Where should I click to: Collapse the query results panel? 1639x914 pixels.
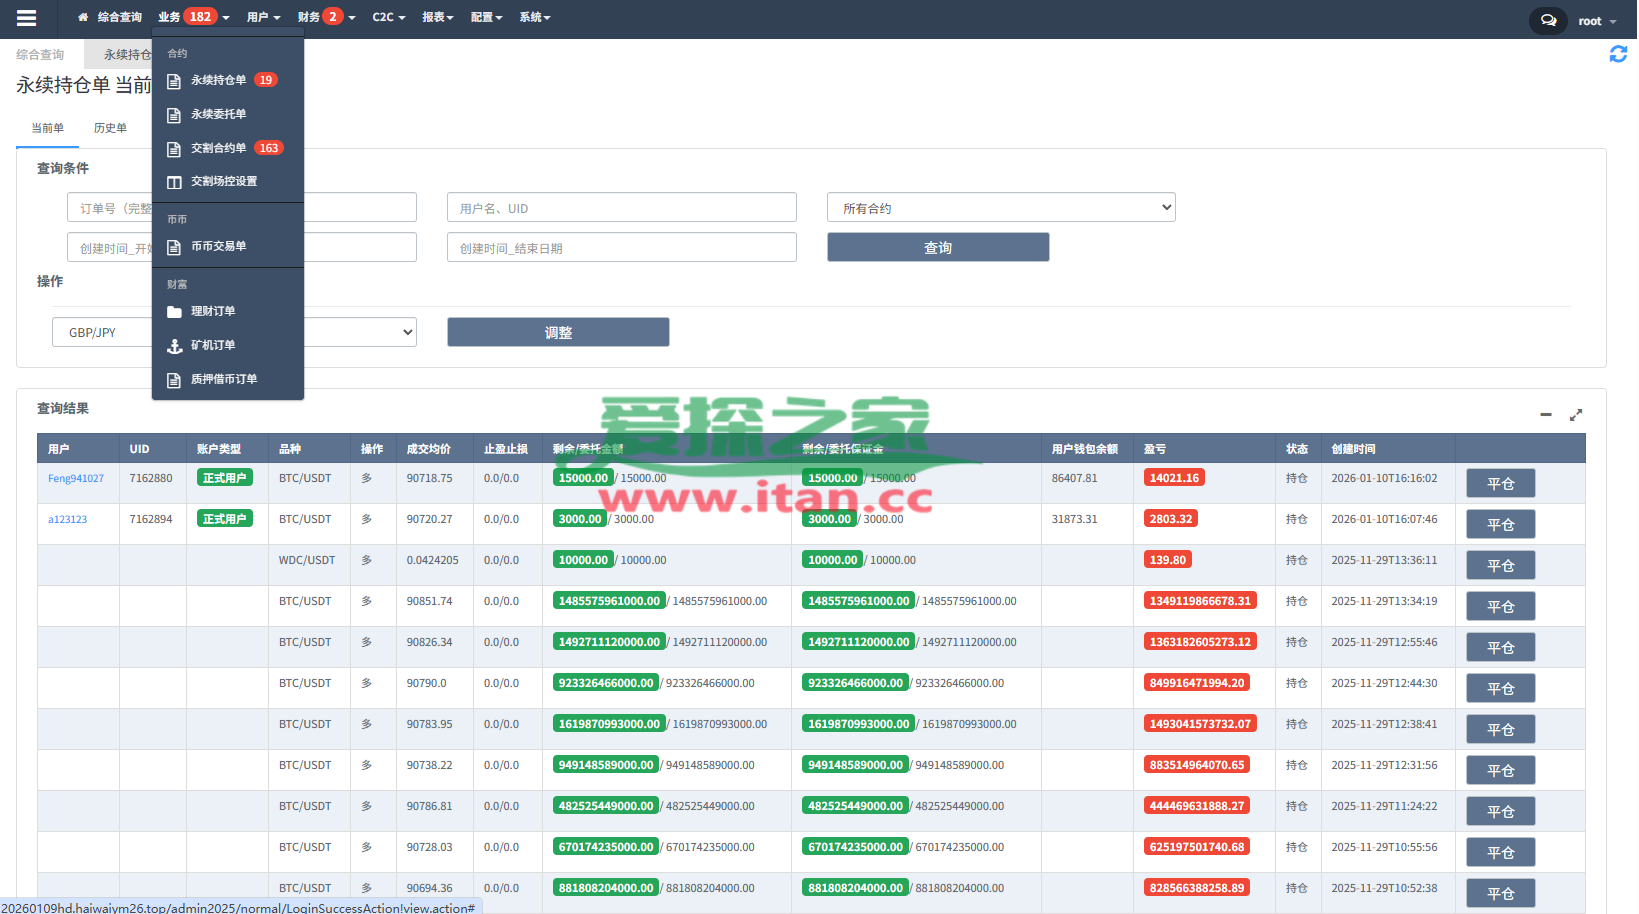1545,414
